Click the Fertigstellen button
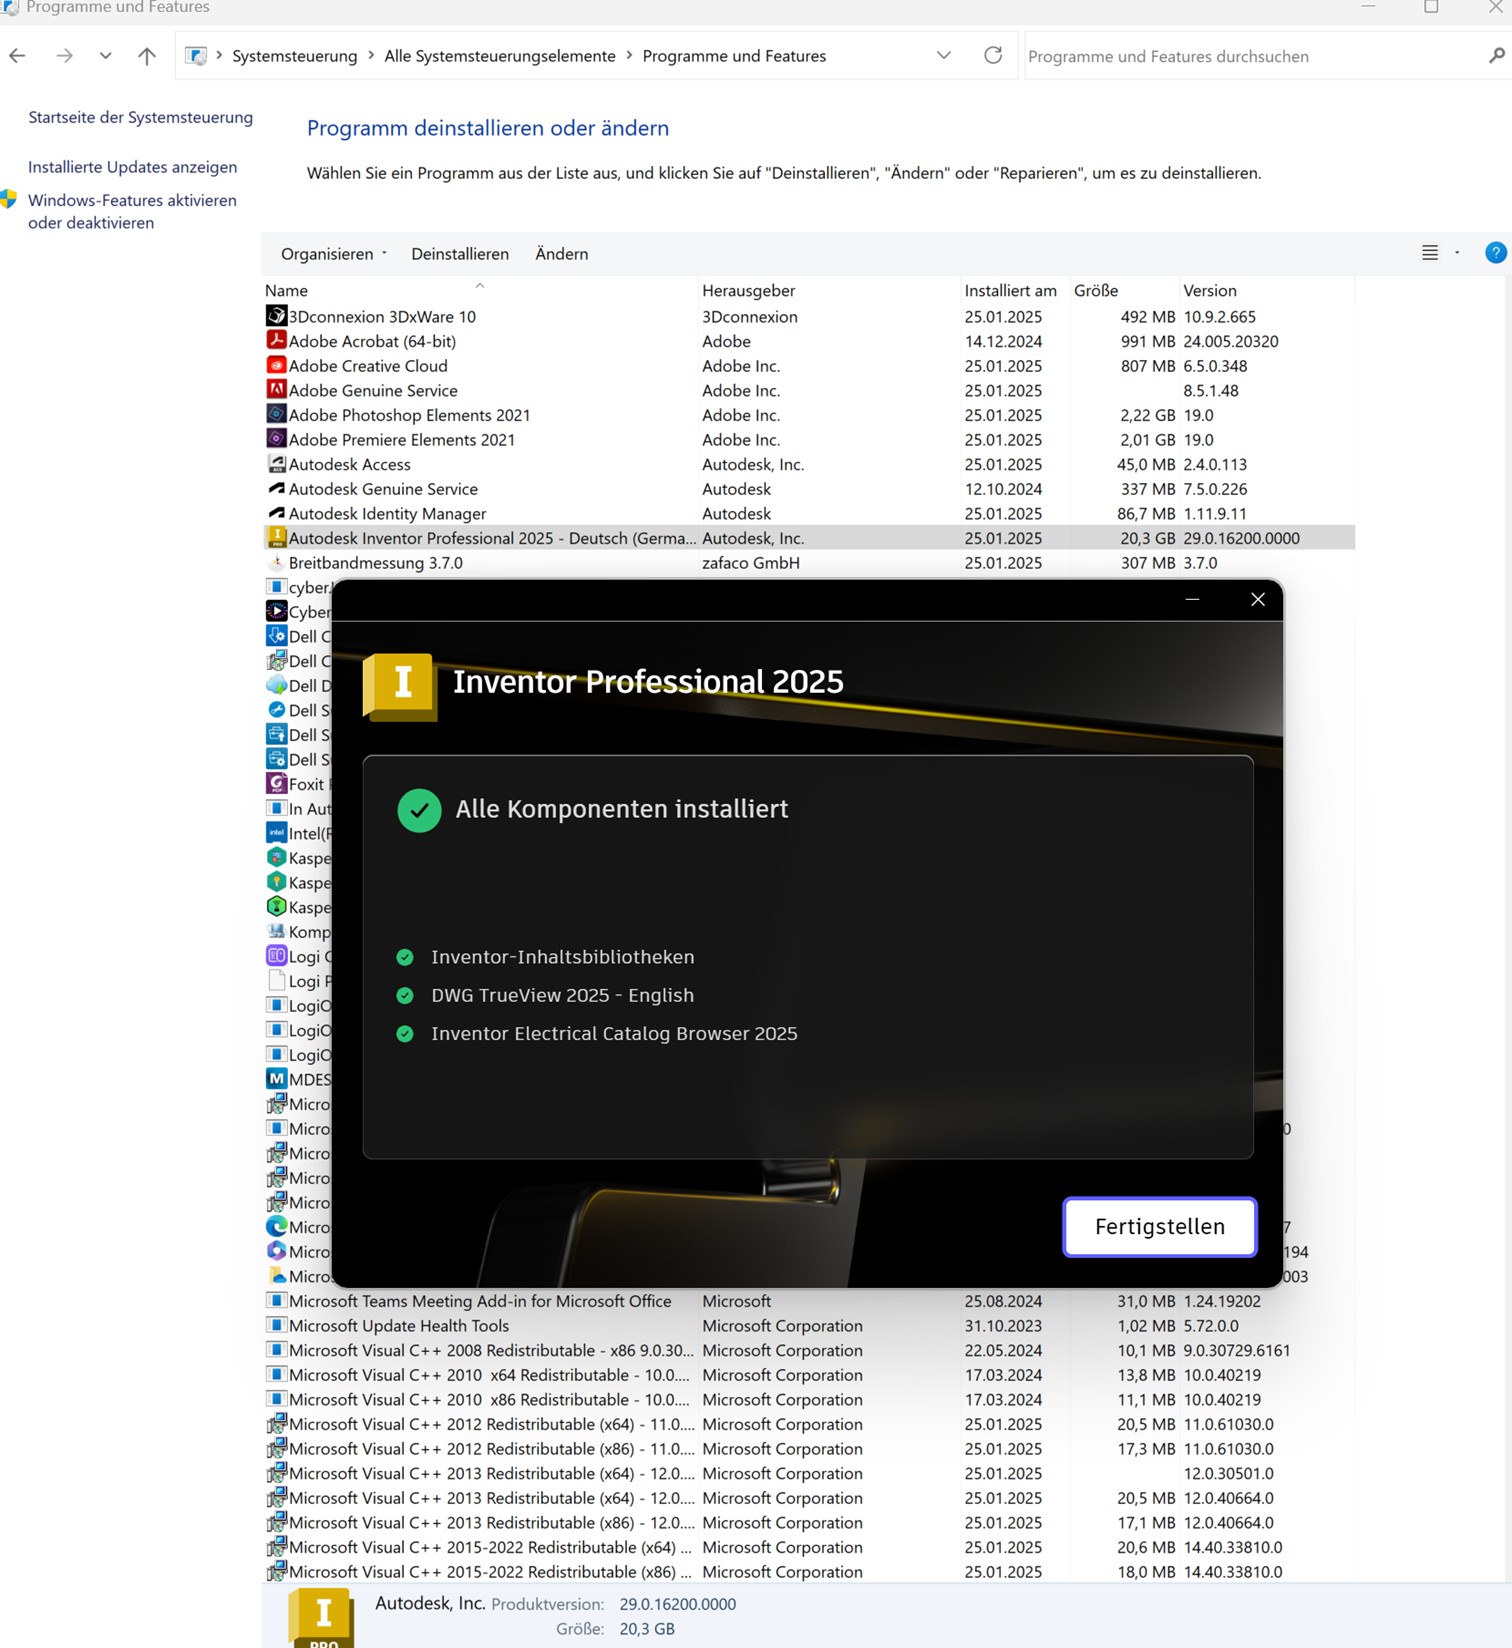This screenshot has width=1512, height=1648. (1159, 1226)
